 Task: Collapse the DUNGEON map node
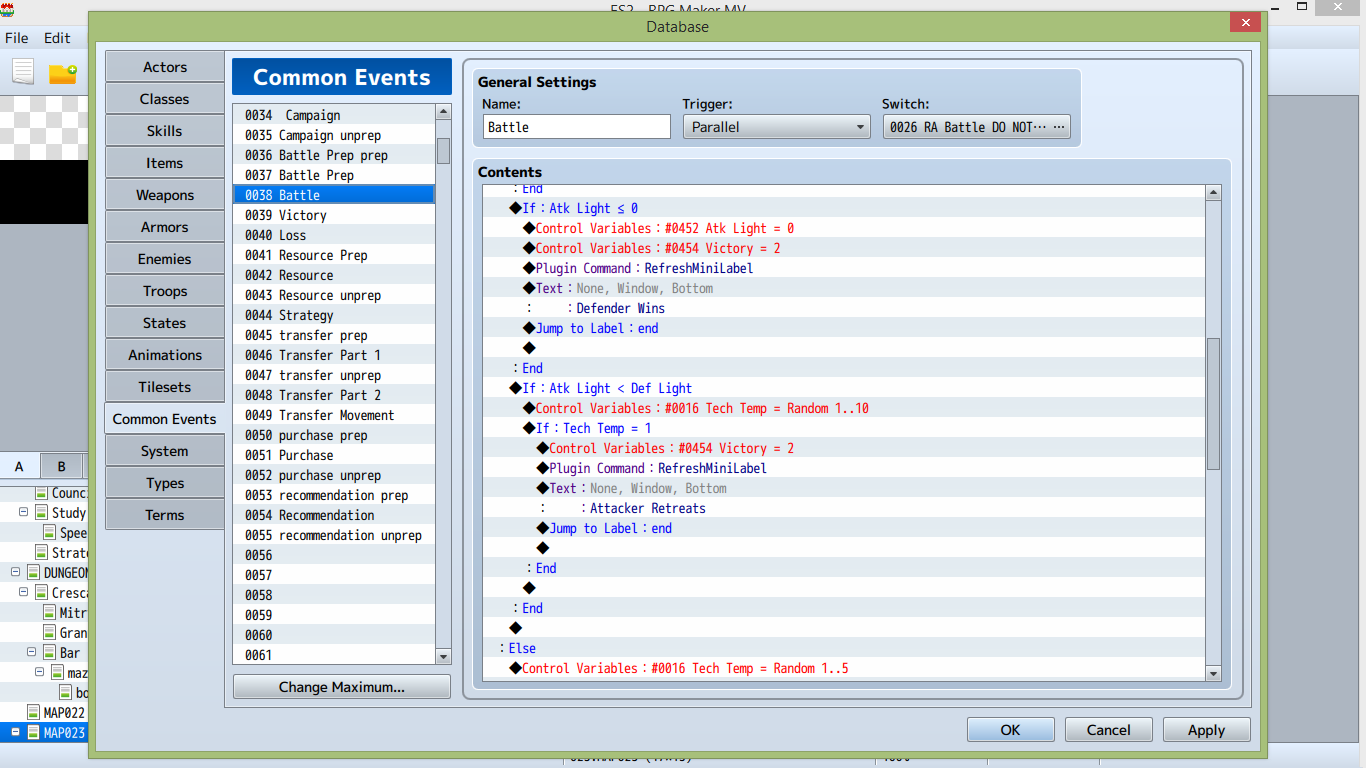pos(15,573)
